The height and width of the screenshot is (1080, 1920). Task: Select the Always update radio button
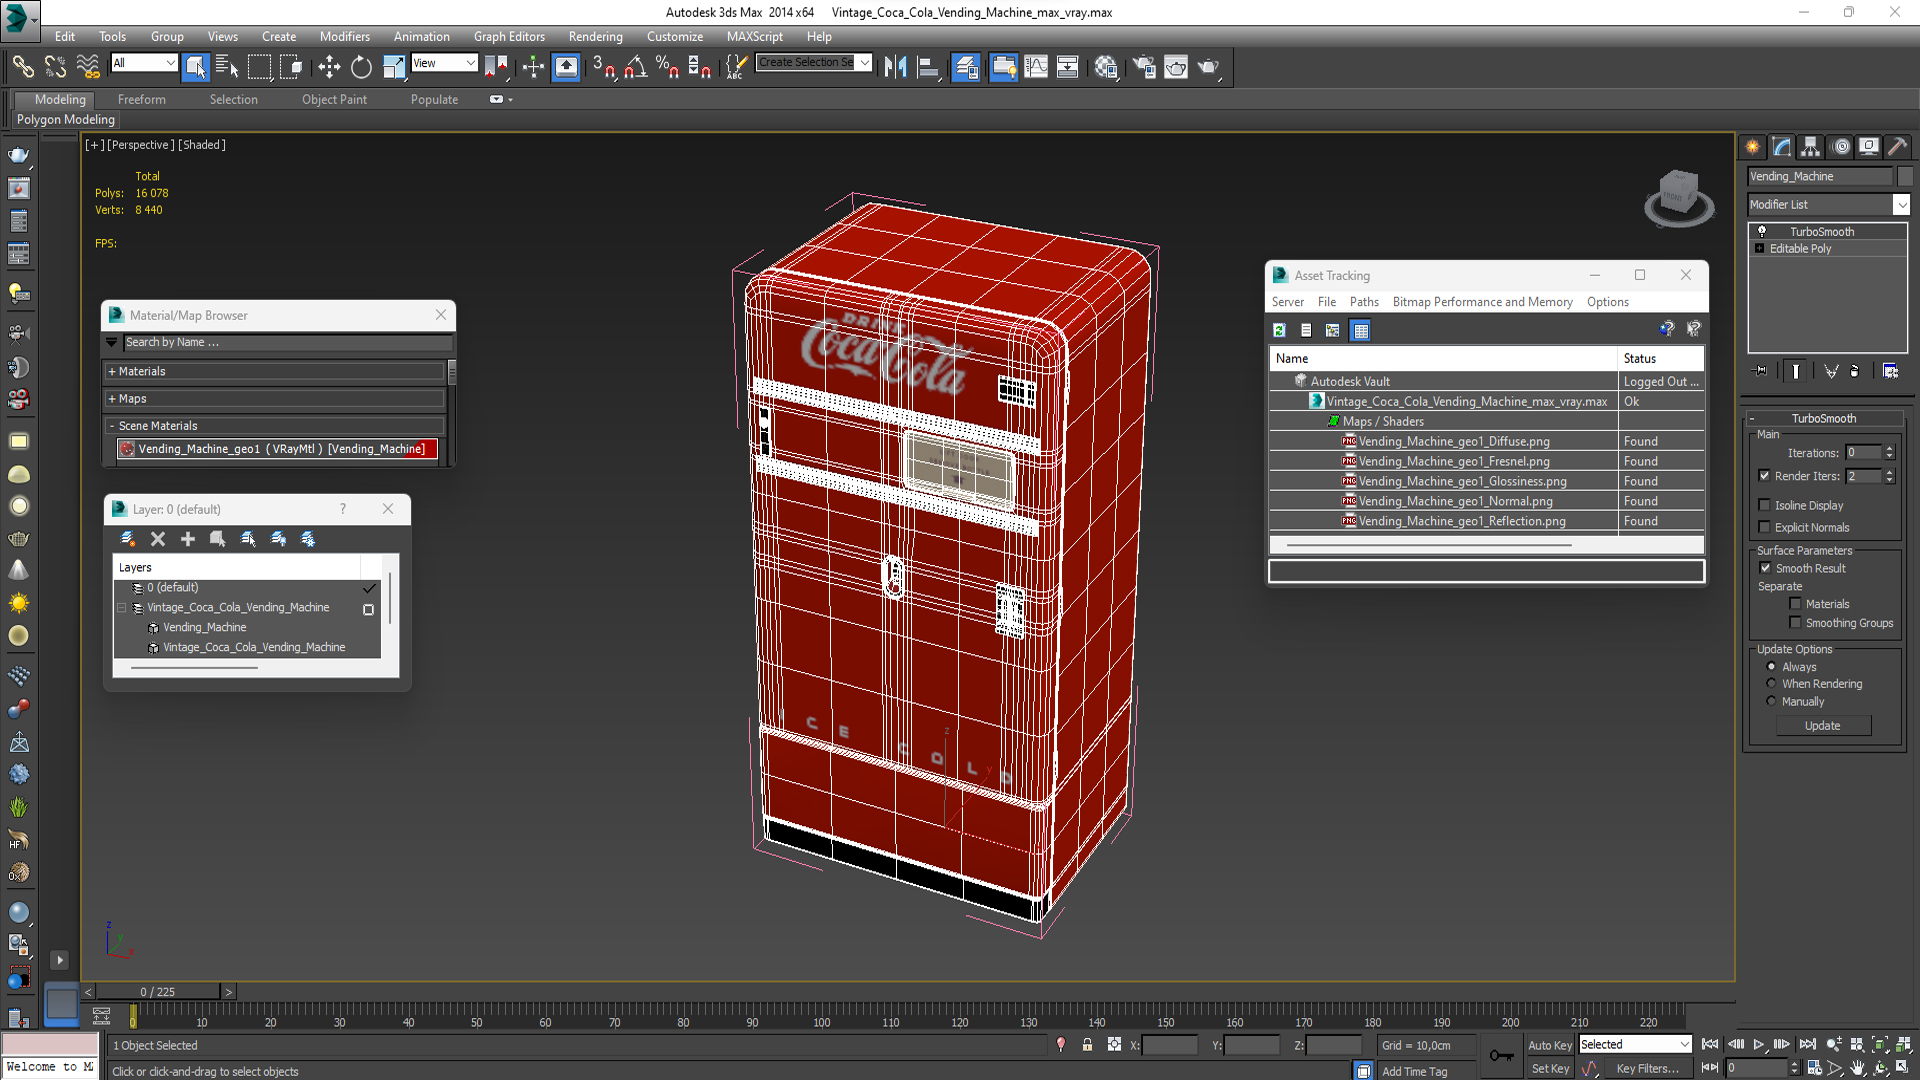pyautogui.click(x=1771, y=667)
